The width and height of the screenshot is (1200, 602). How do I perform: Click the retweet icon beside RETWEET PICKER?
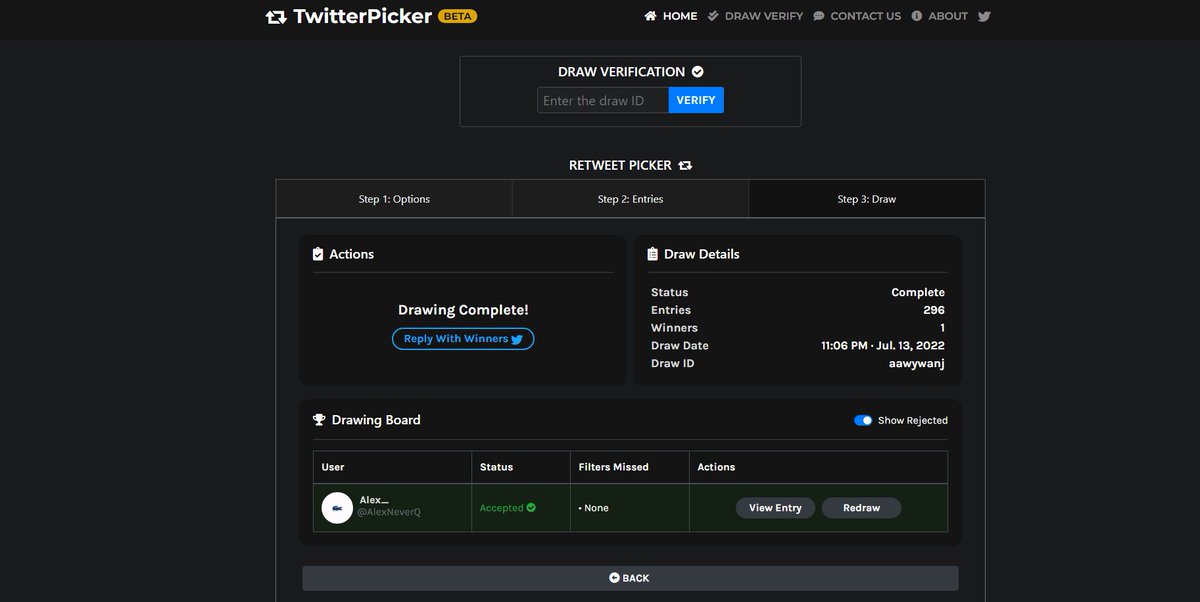[x=685, y=165]
